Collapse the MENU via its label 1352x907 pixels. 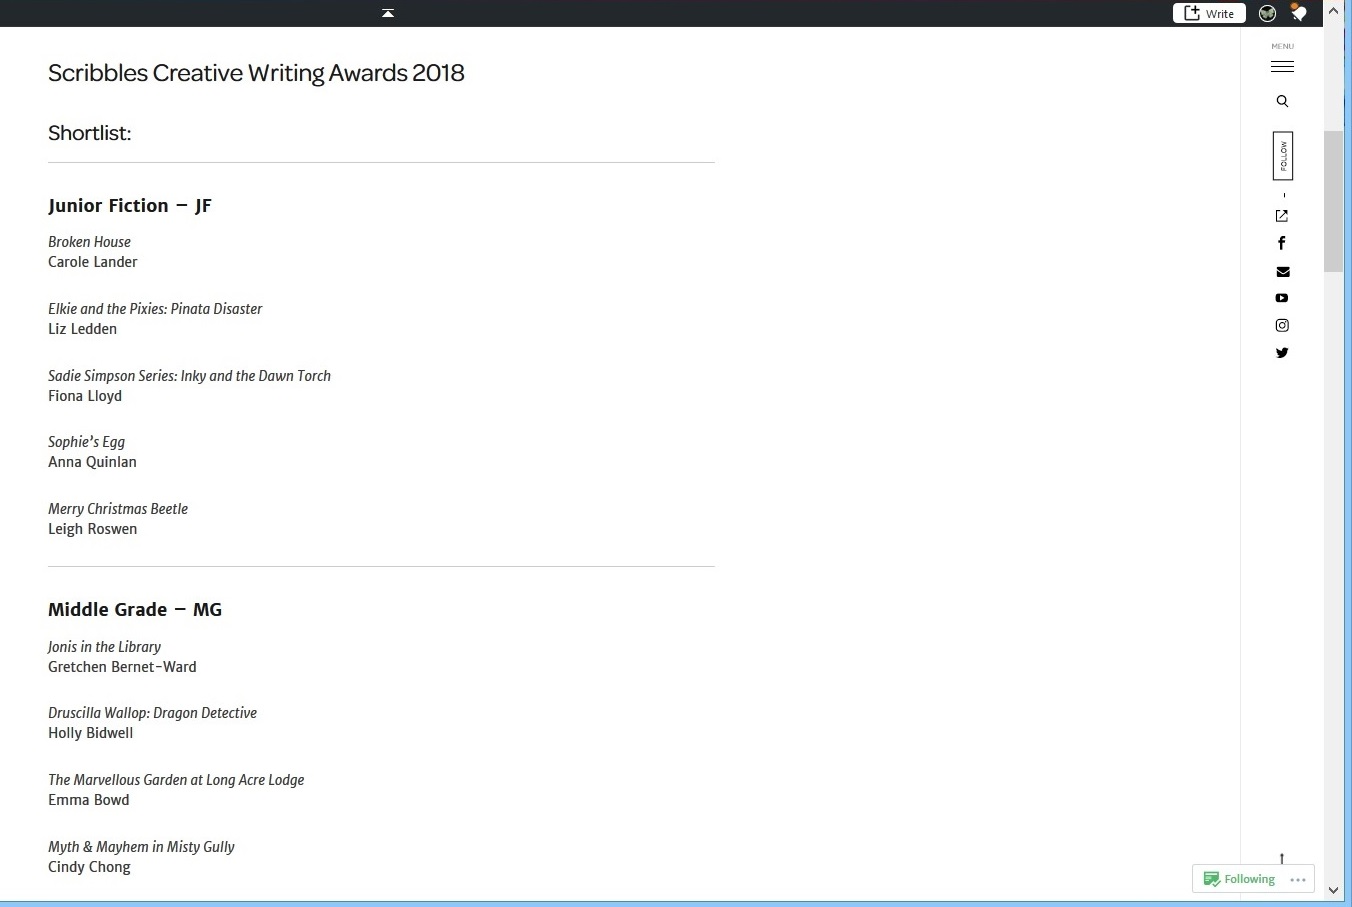1282,45
